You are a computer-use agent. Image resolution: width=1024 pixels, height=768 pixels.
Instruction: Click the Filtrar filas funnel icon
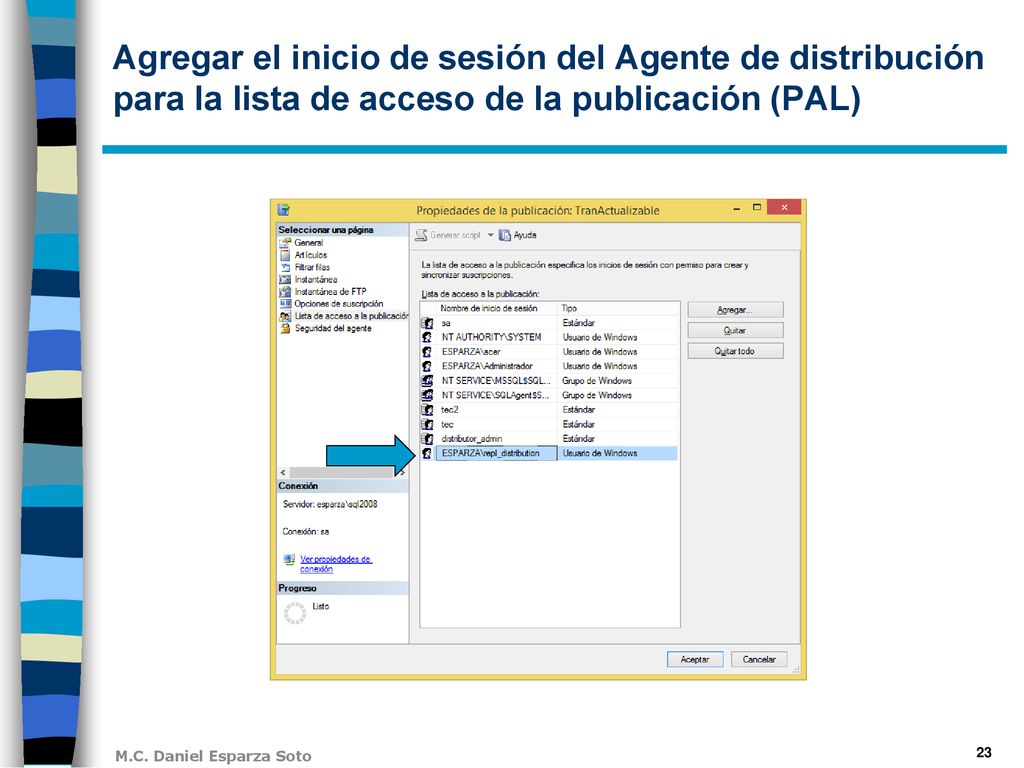[x=285, y=267]
